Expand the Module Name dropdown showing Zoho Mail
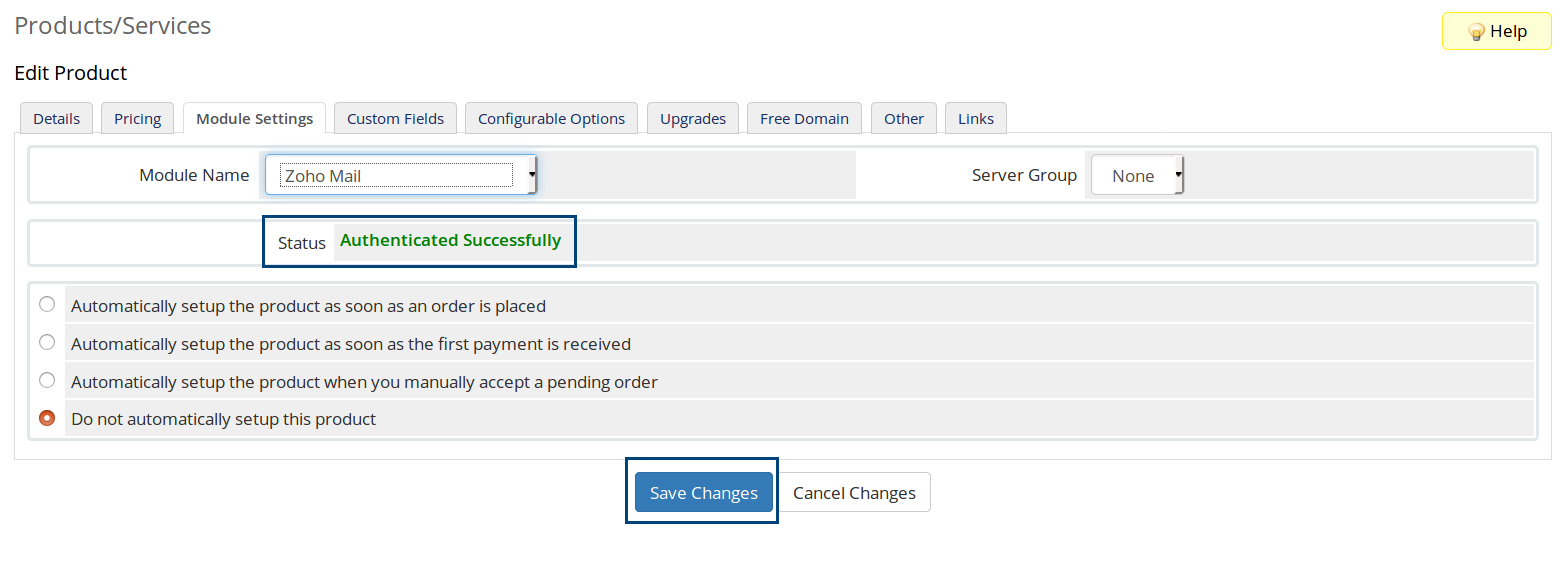Screen dimensions: 1565x565 tap(400, 175)
